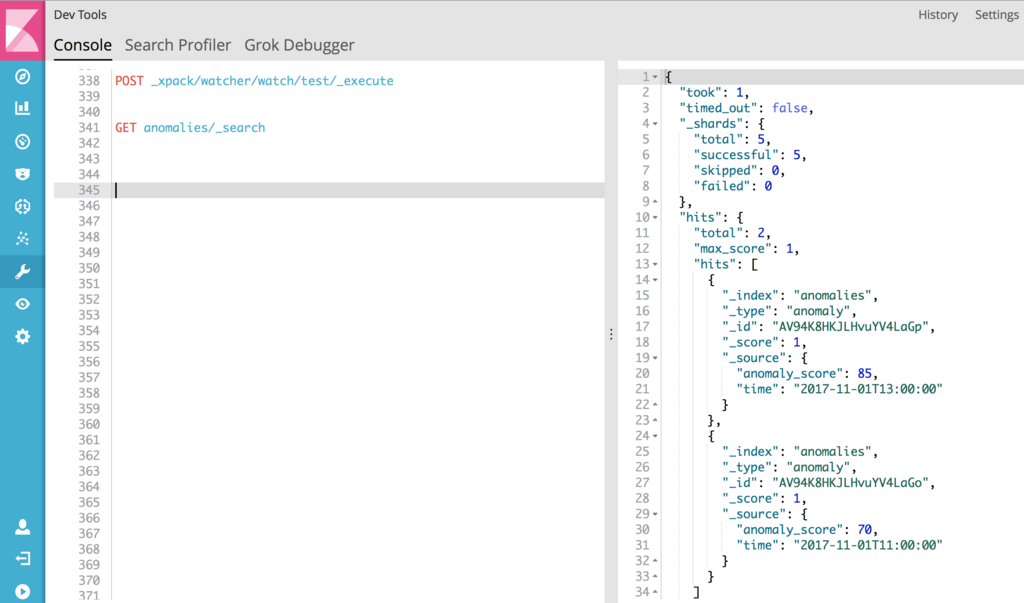Switch to the Search Profiler tab
This screenshot has width=1024, height=603.
click(178, 45)
